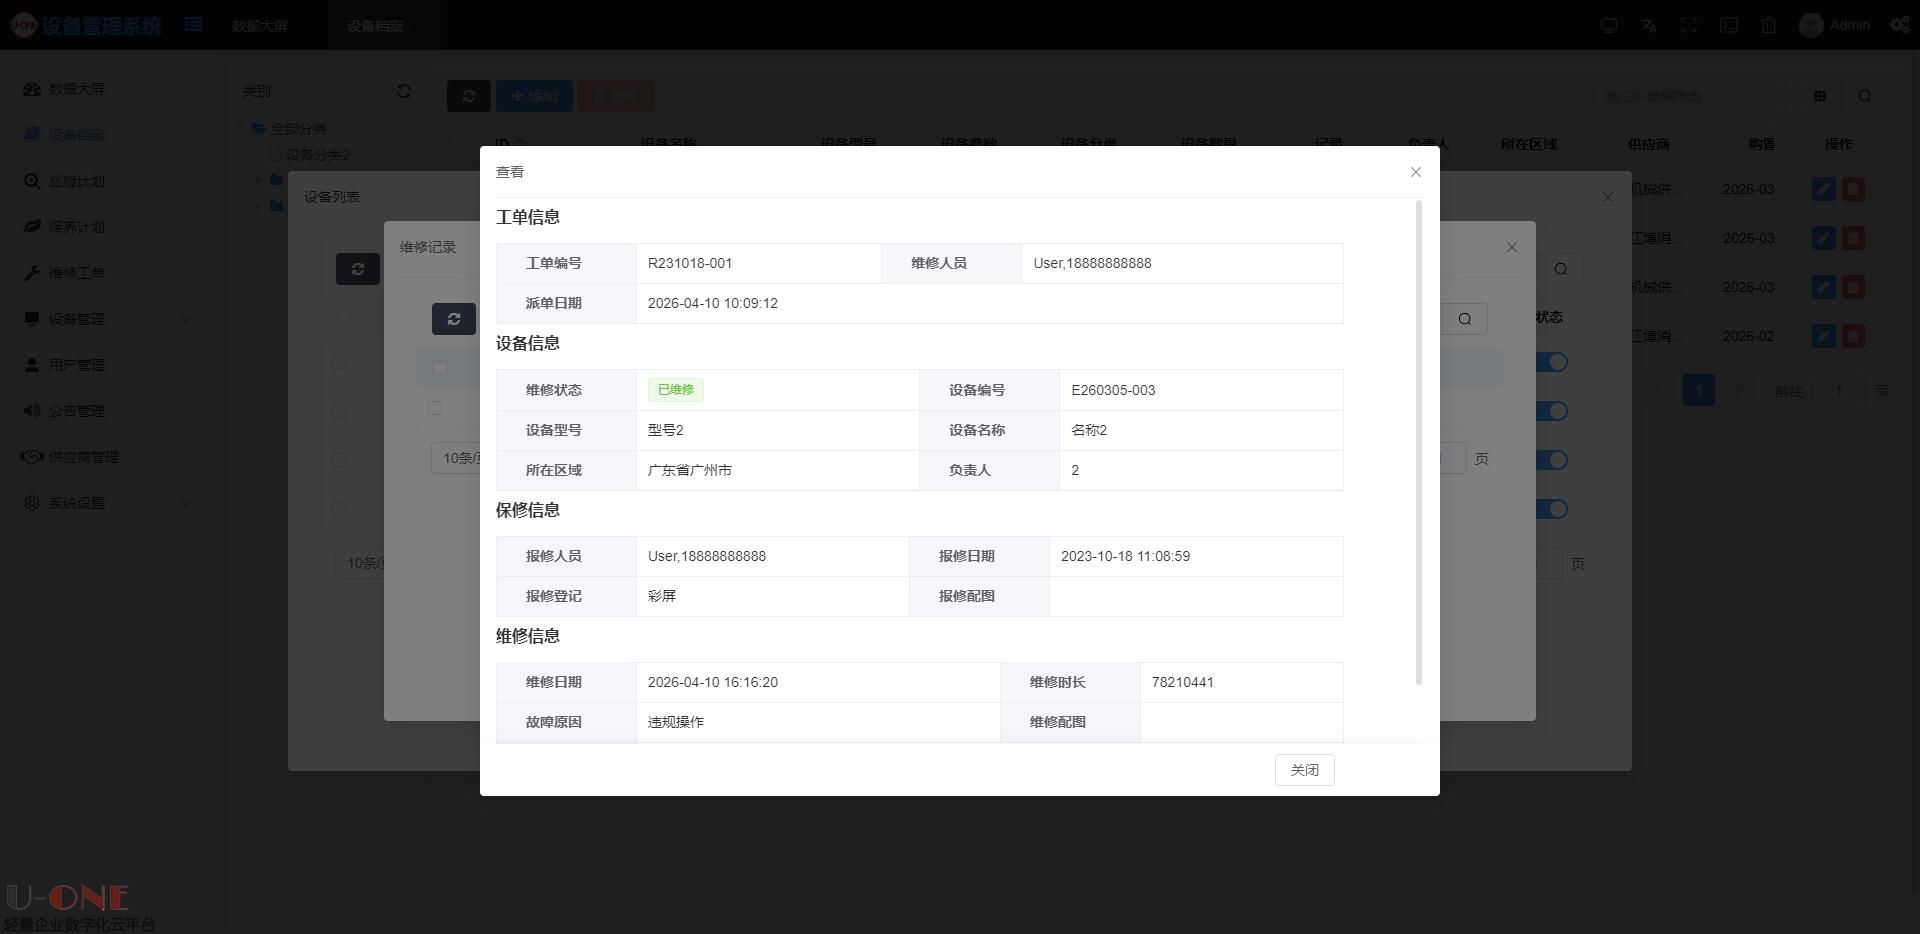Click the red delete icon in first row
Screen dimensions: 1920x934
click(x=1853, y=189)
